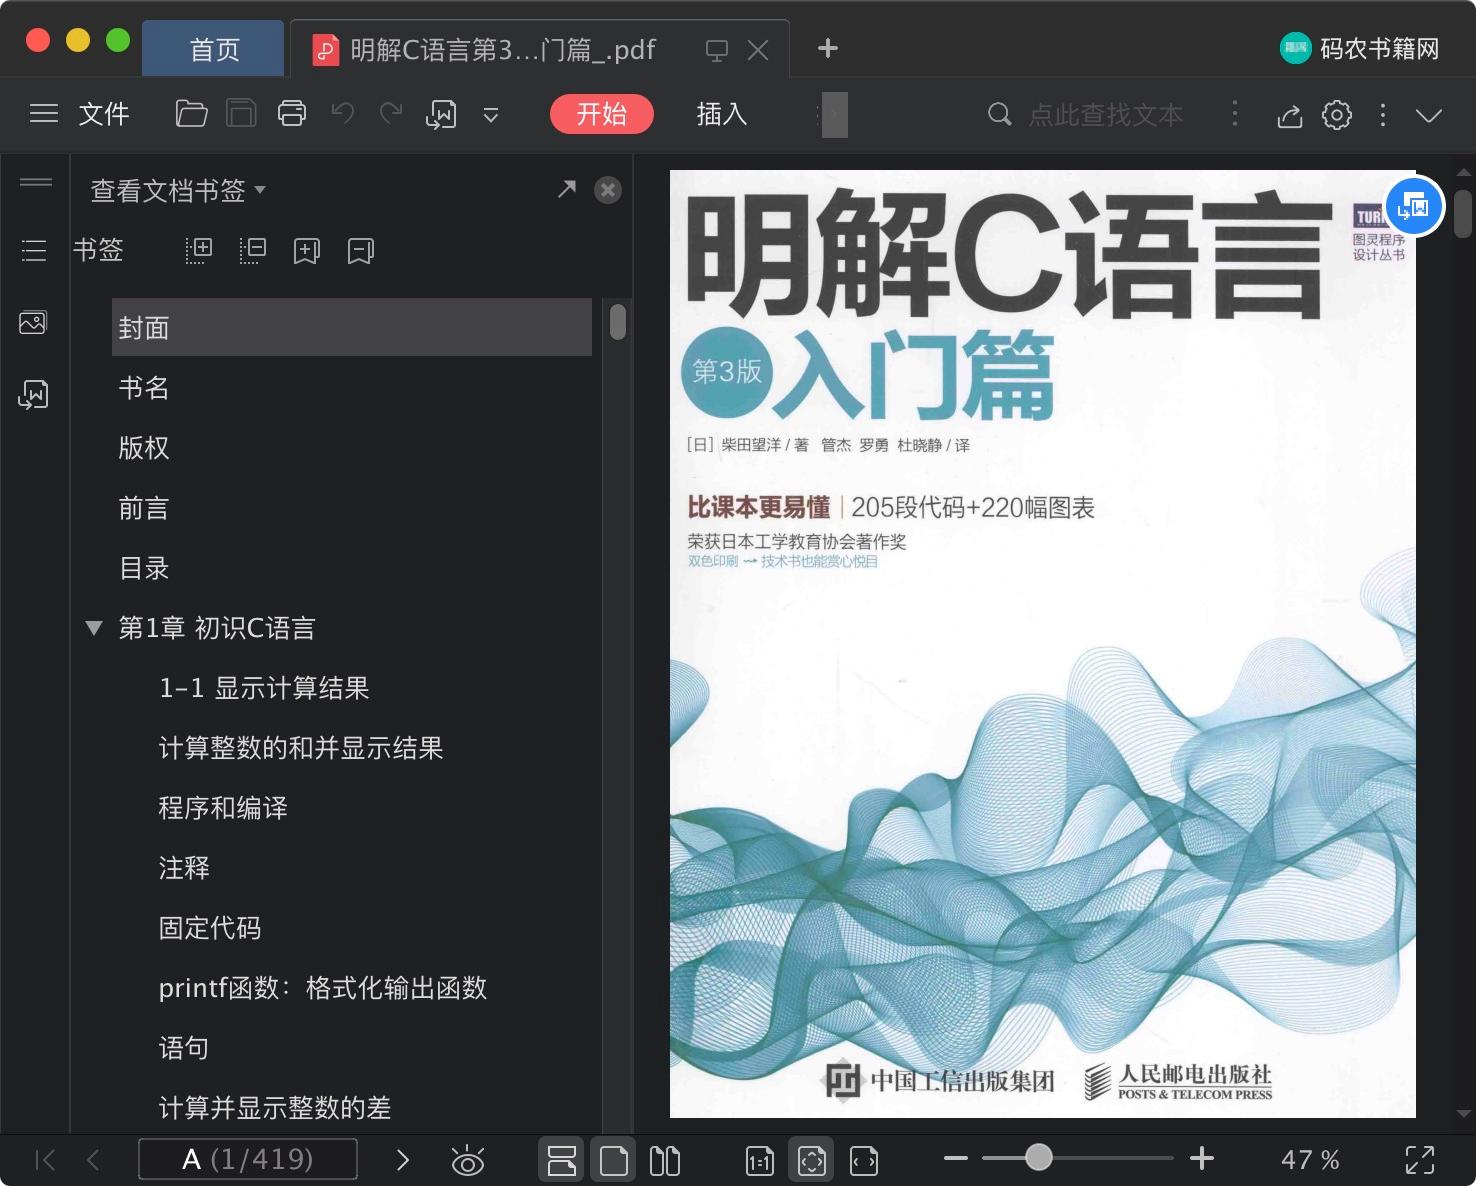Enable continuous scrolling view

pos(562,1160)
